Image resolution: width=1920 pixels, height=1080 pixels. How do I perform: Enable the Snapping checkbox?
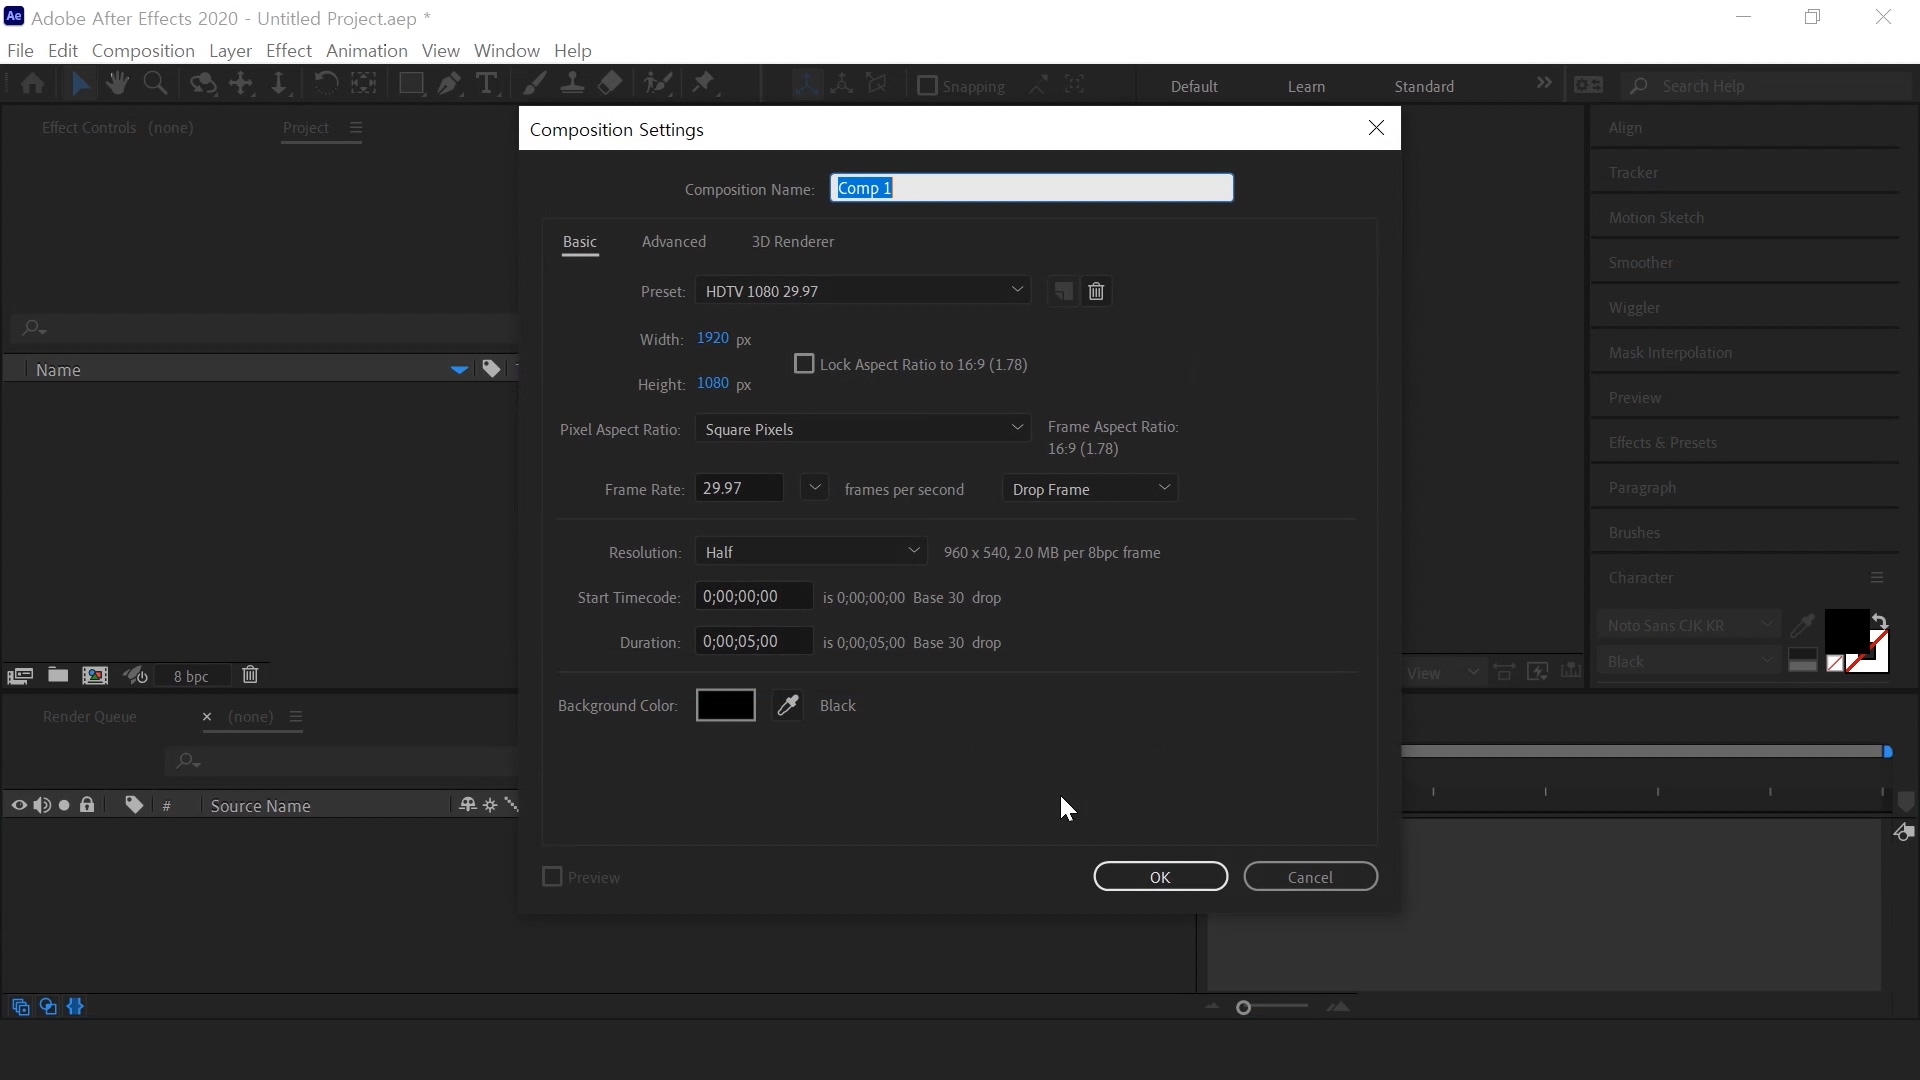927,86
